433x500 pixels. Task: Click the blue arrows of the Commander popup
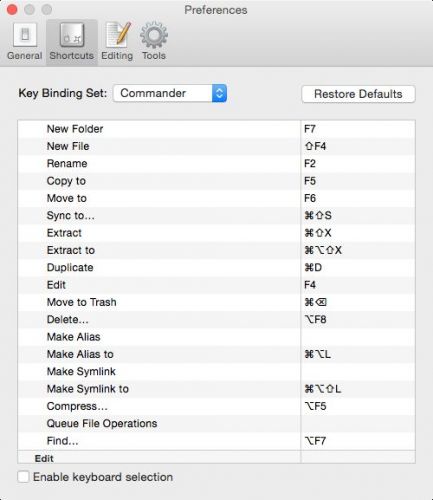pos(219,93)
